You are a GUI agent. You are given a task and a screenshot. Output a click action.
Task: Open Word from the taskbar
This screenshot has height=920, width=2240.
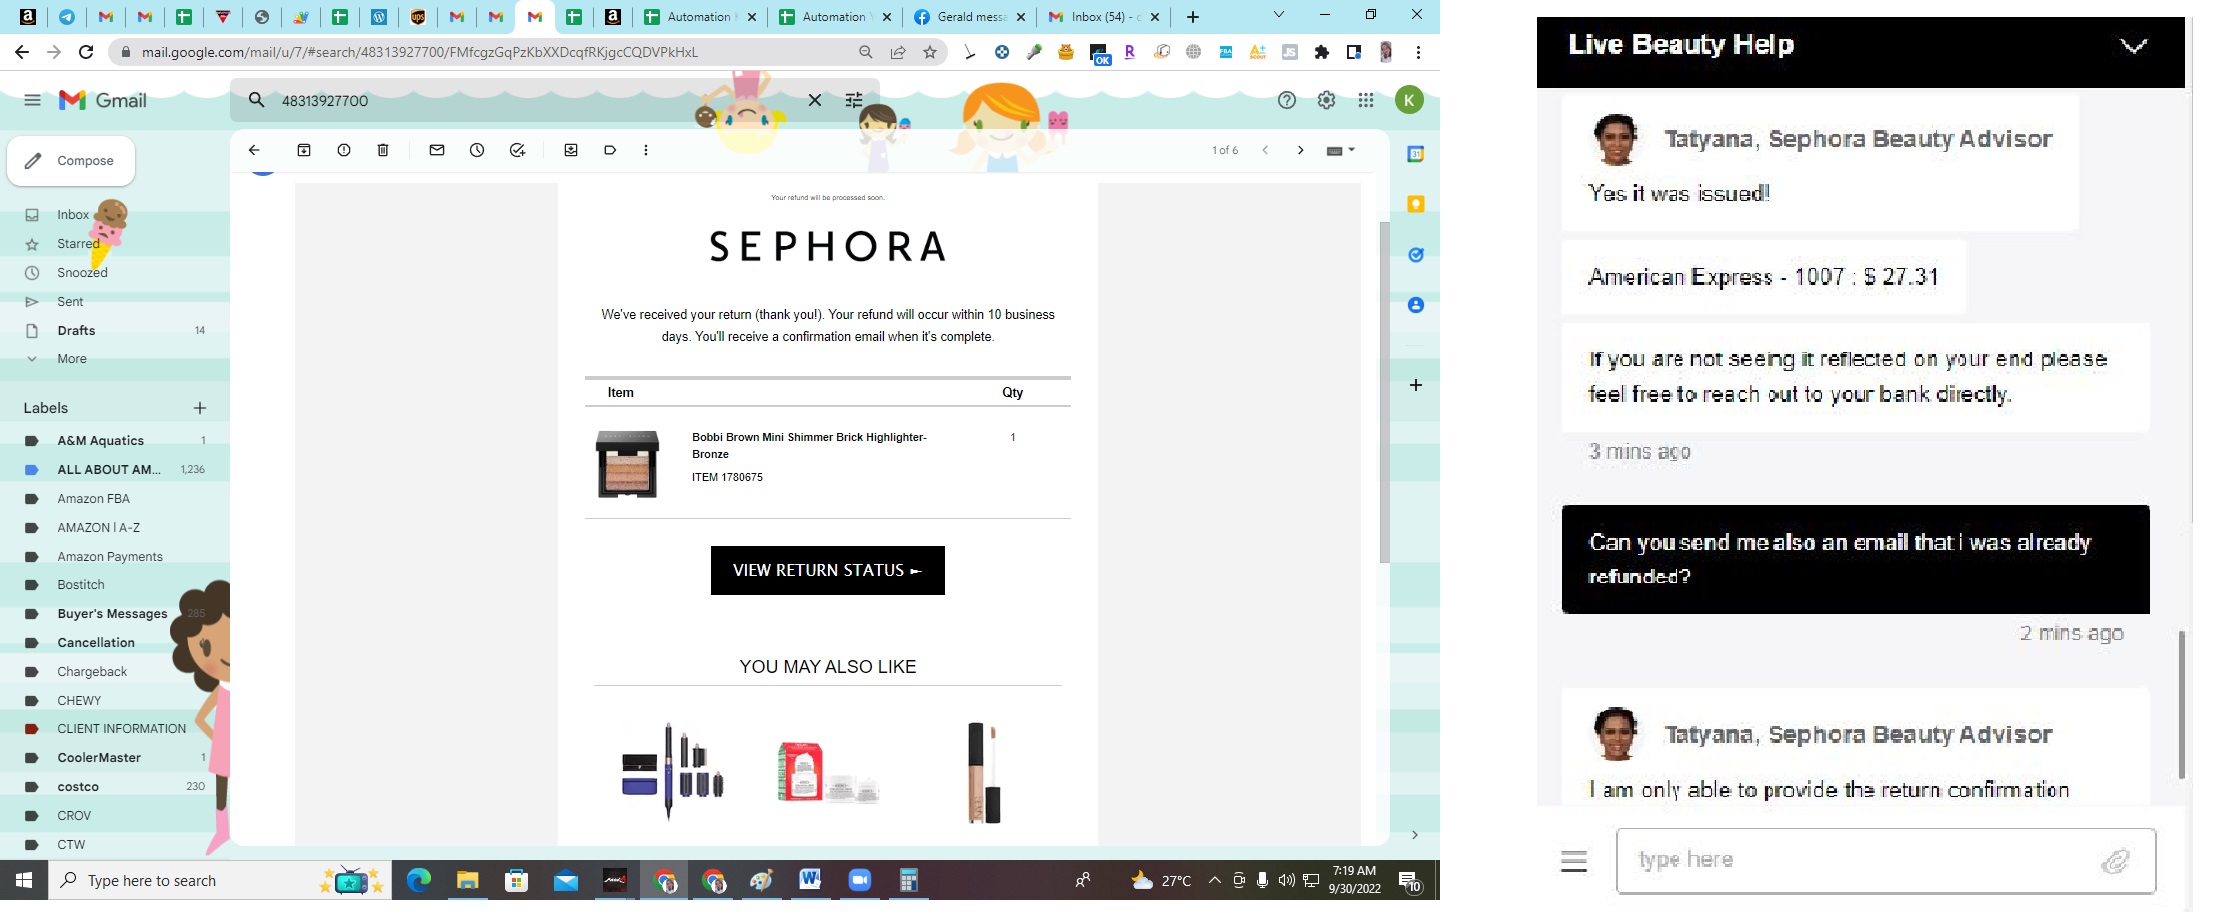810,880
